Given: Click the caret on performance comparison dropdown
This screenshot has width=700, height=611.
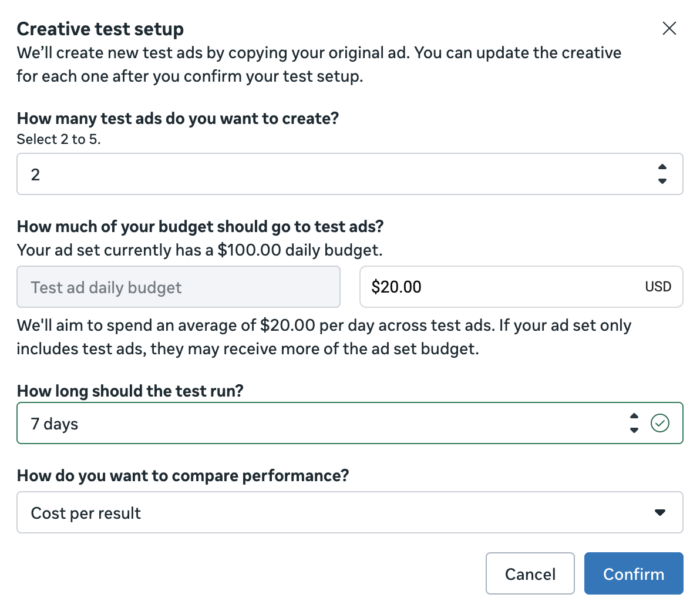Looking at the screenshot, I should pyautogui.click(x=659, y=513).
